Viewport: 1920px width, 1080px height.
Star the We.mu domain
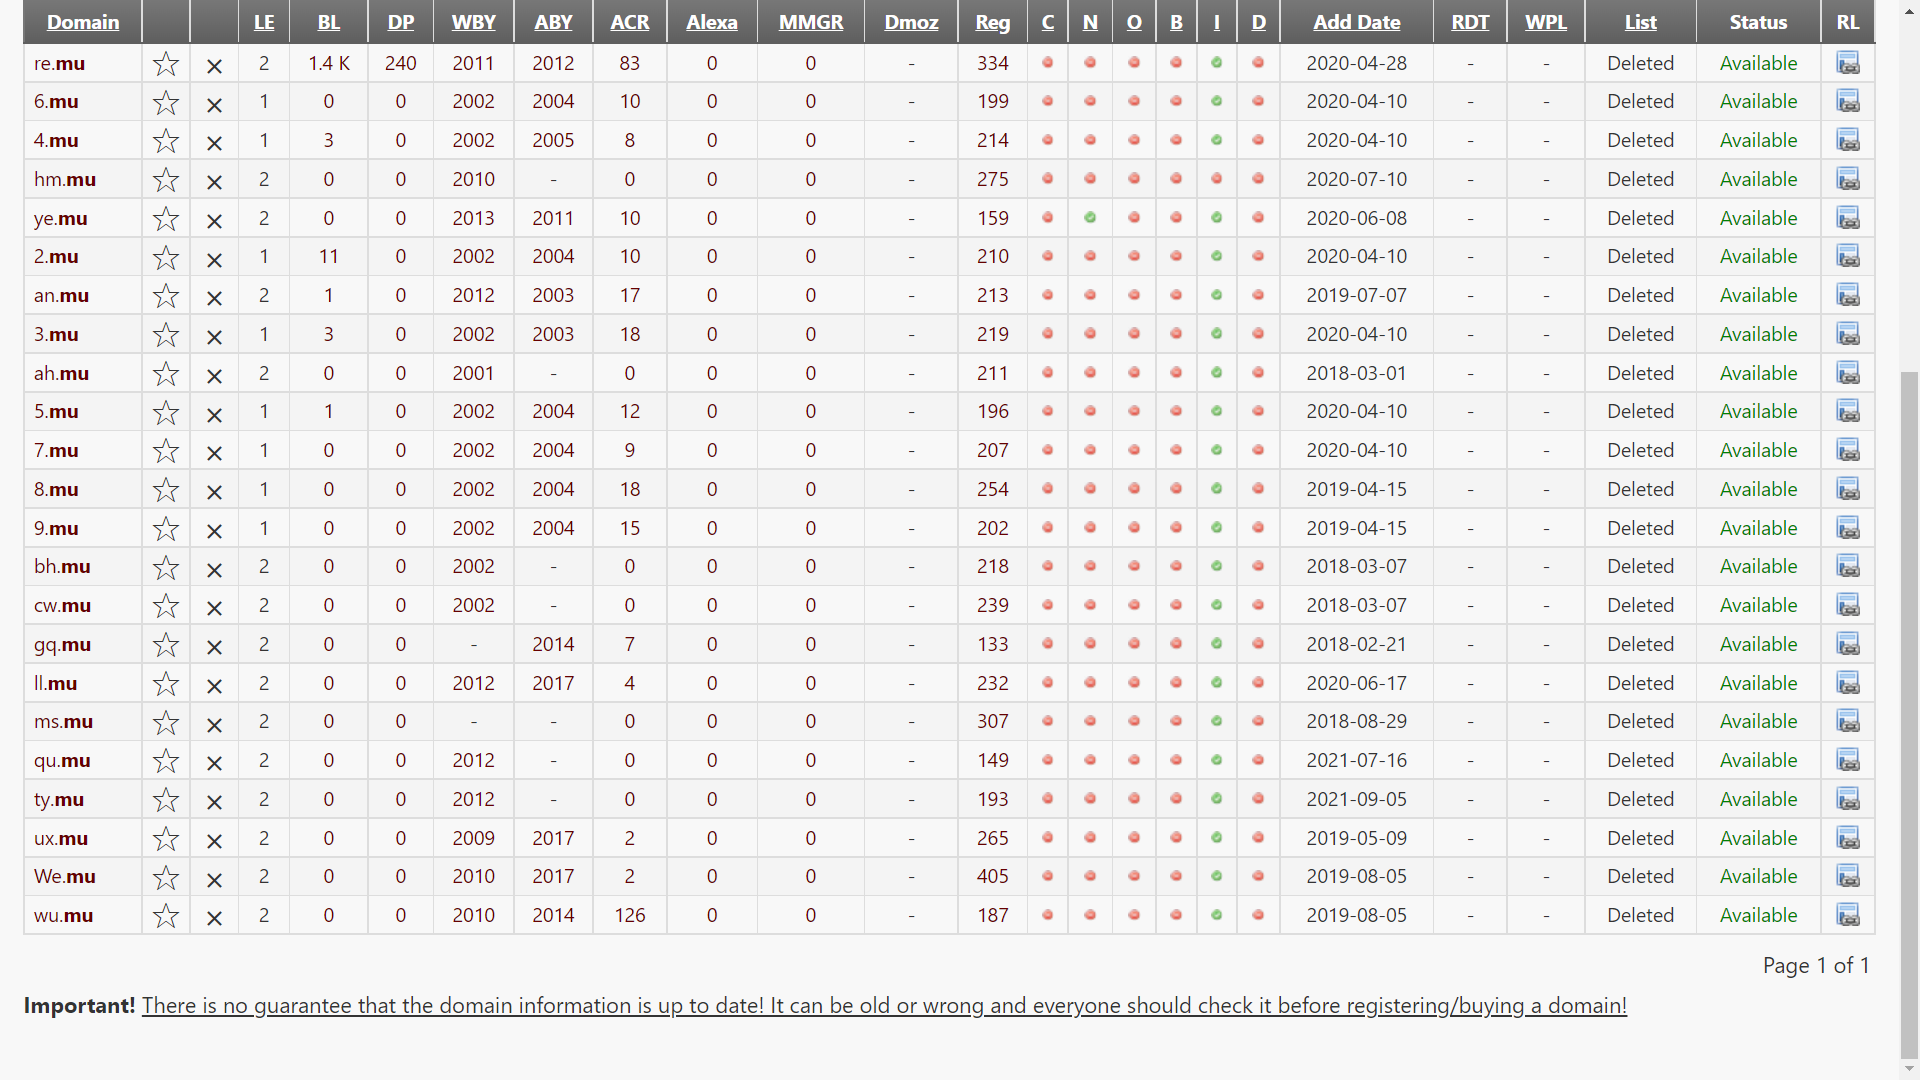coord(165,878)
